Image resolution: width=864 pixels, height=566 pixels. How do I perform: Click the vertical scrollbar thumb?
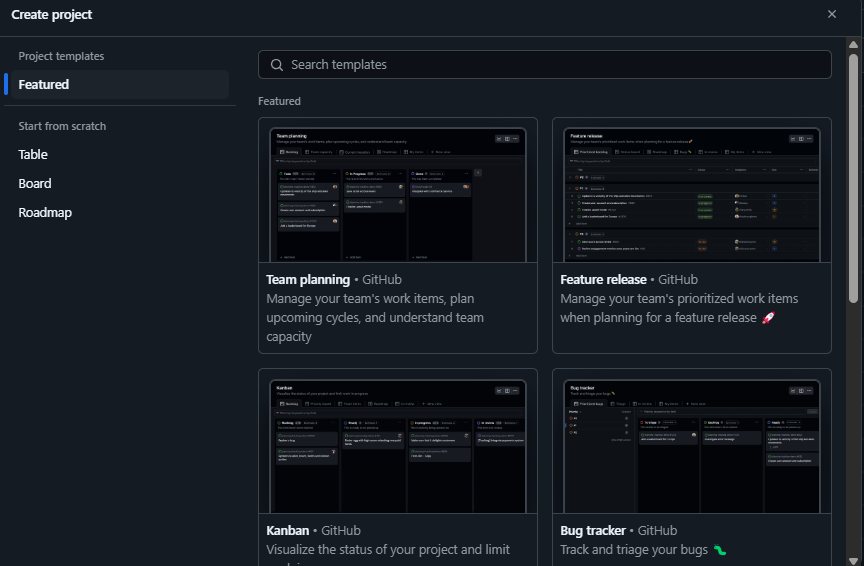[x=853, y=178]
